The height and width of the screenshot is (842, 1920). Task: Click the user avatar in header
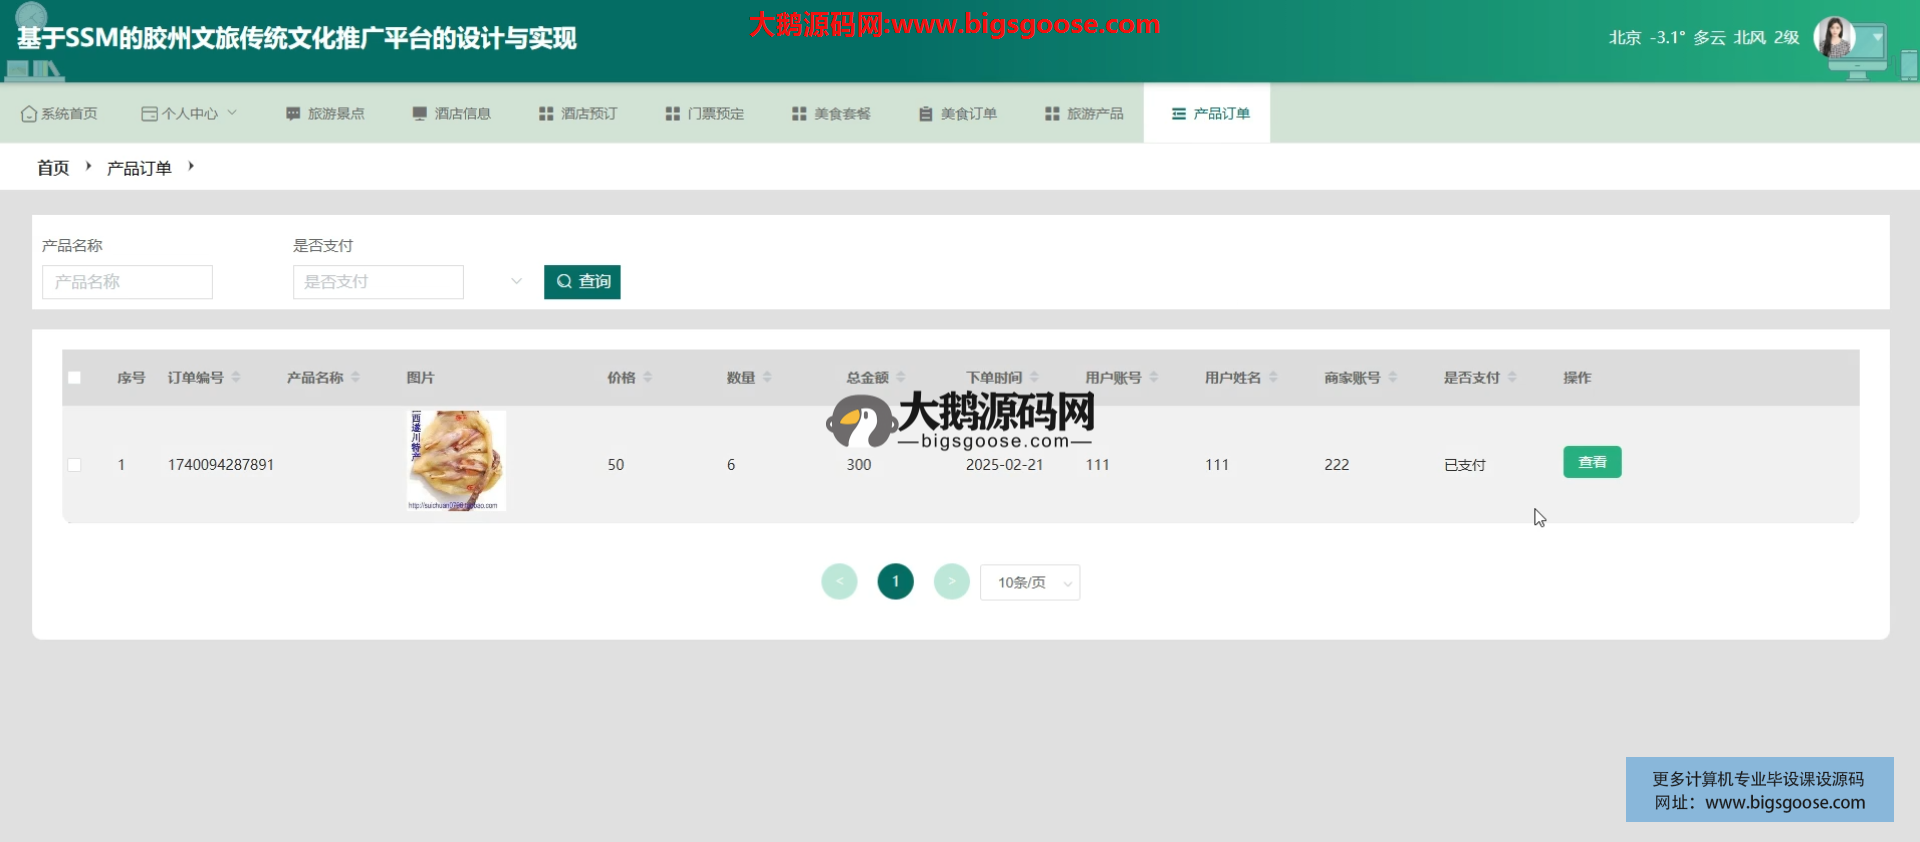coord(1834,38)
